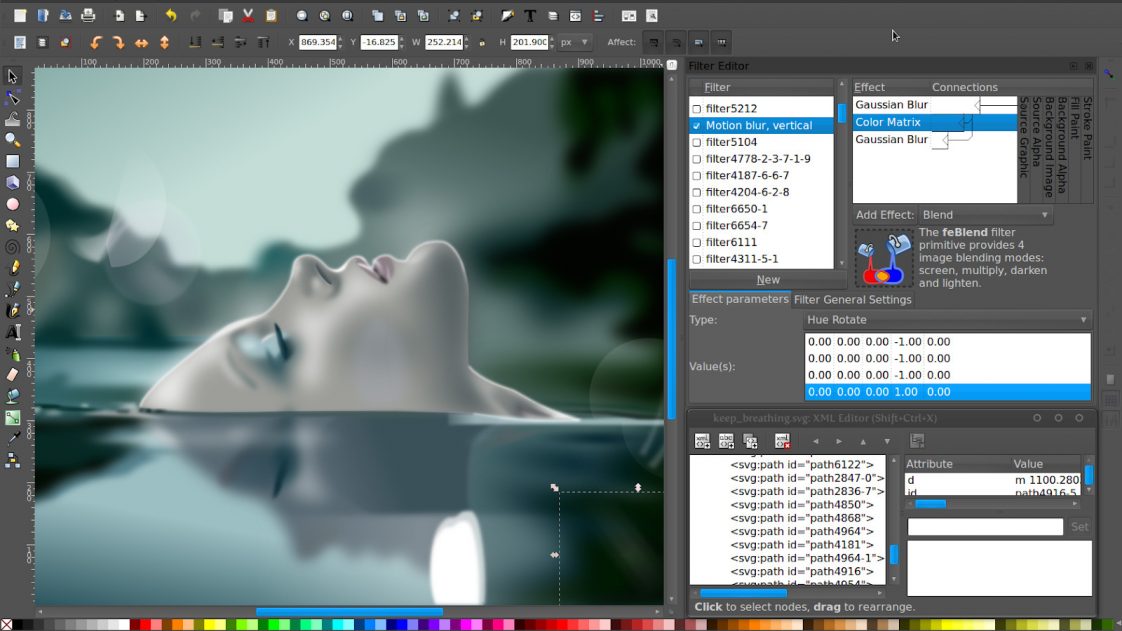Select the Effect parameters tab
The image size is (1122, 631).
(739, 299)
